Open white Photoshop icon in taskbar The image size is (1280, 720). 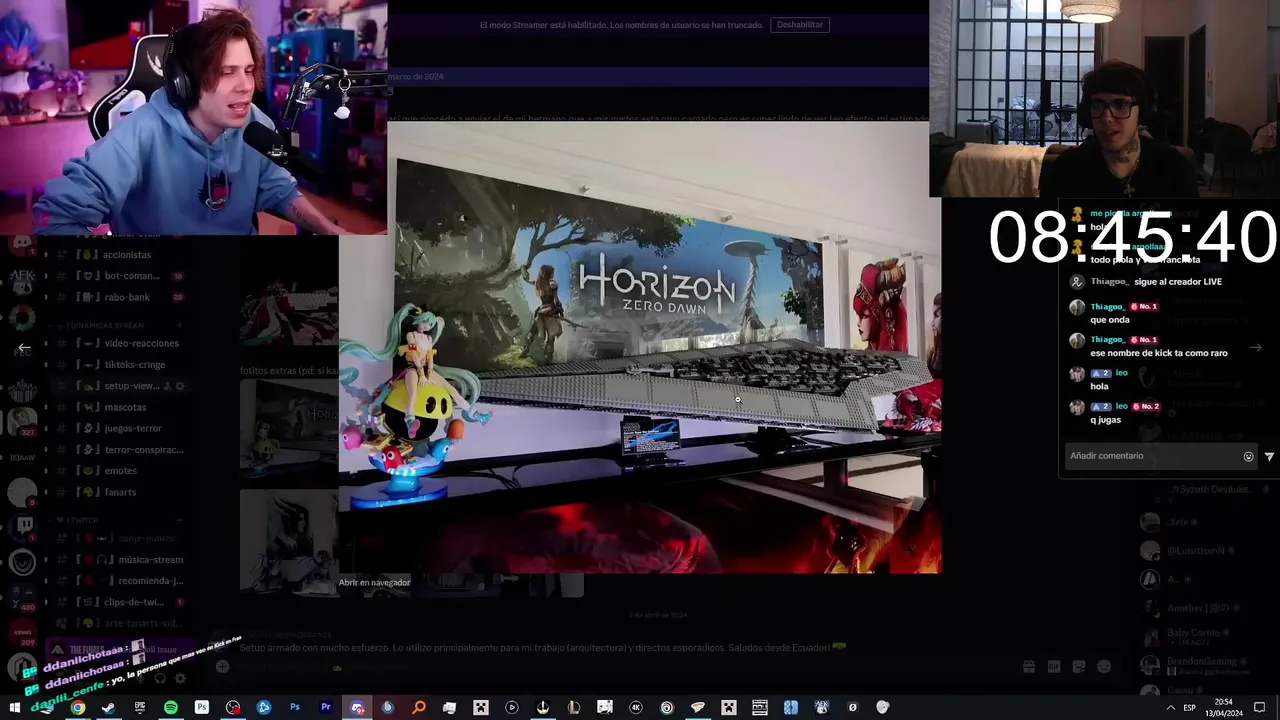click(202, 708)
